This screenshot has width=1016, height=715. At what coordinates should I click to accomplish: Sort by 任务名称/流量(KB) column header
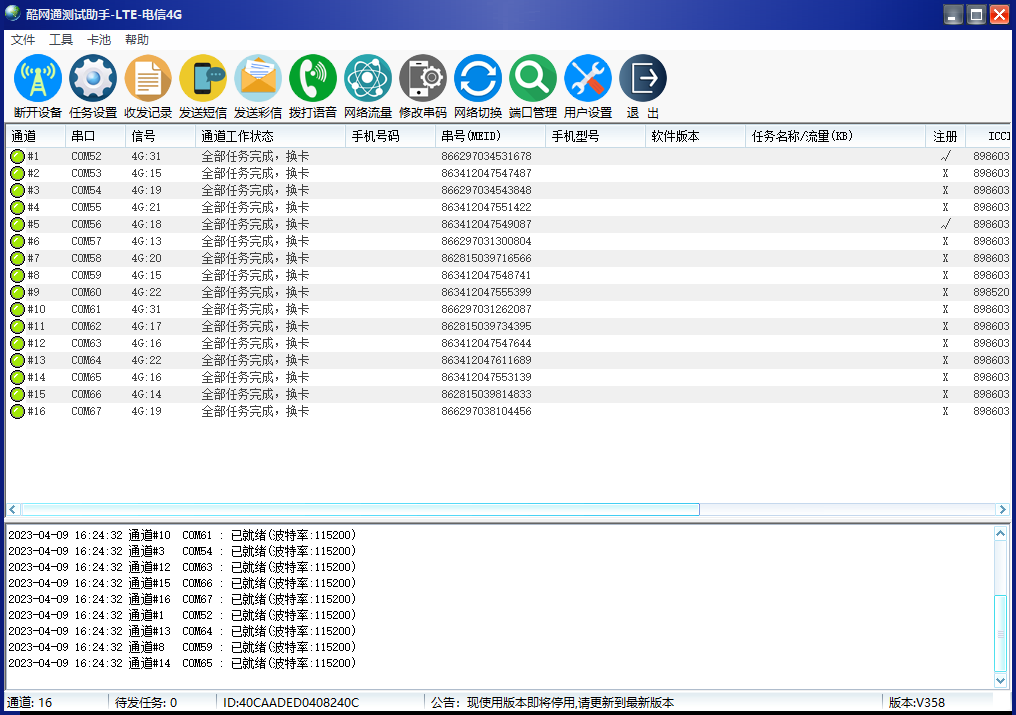835,136
